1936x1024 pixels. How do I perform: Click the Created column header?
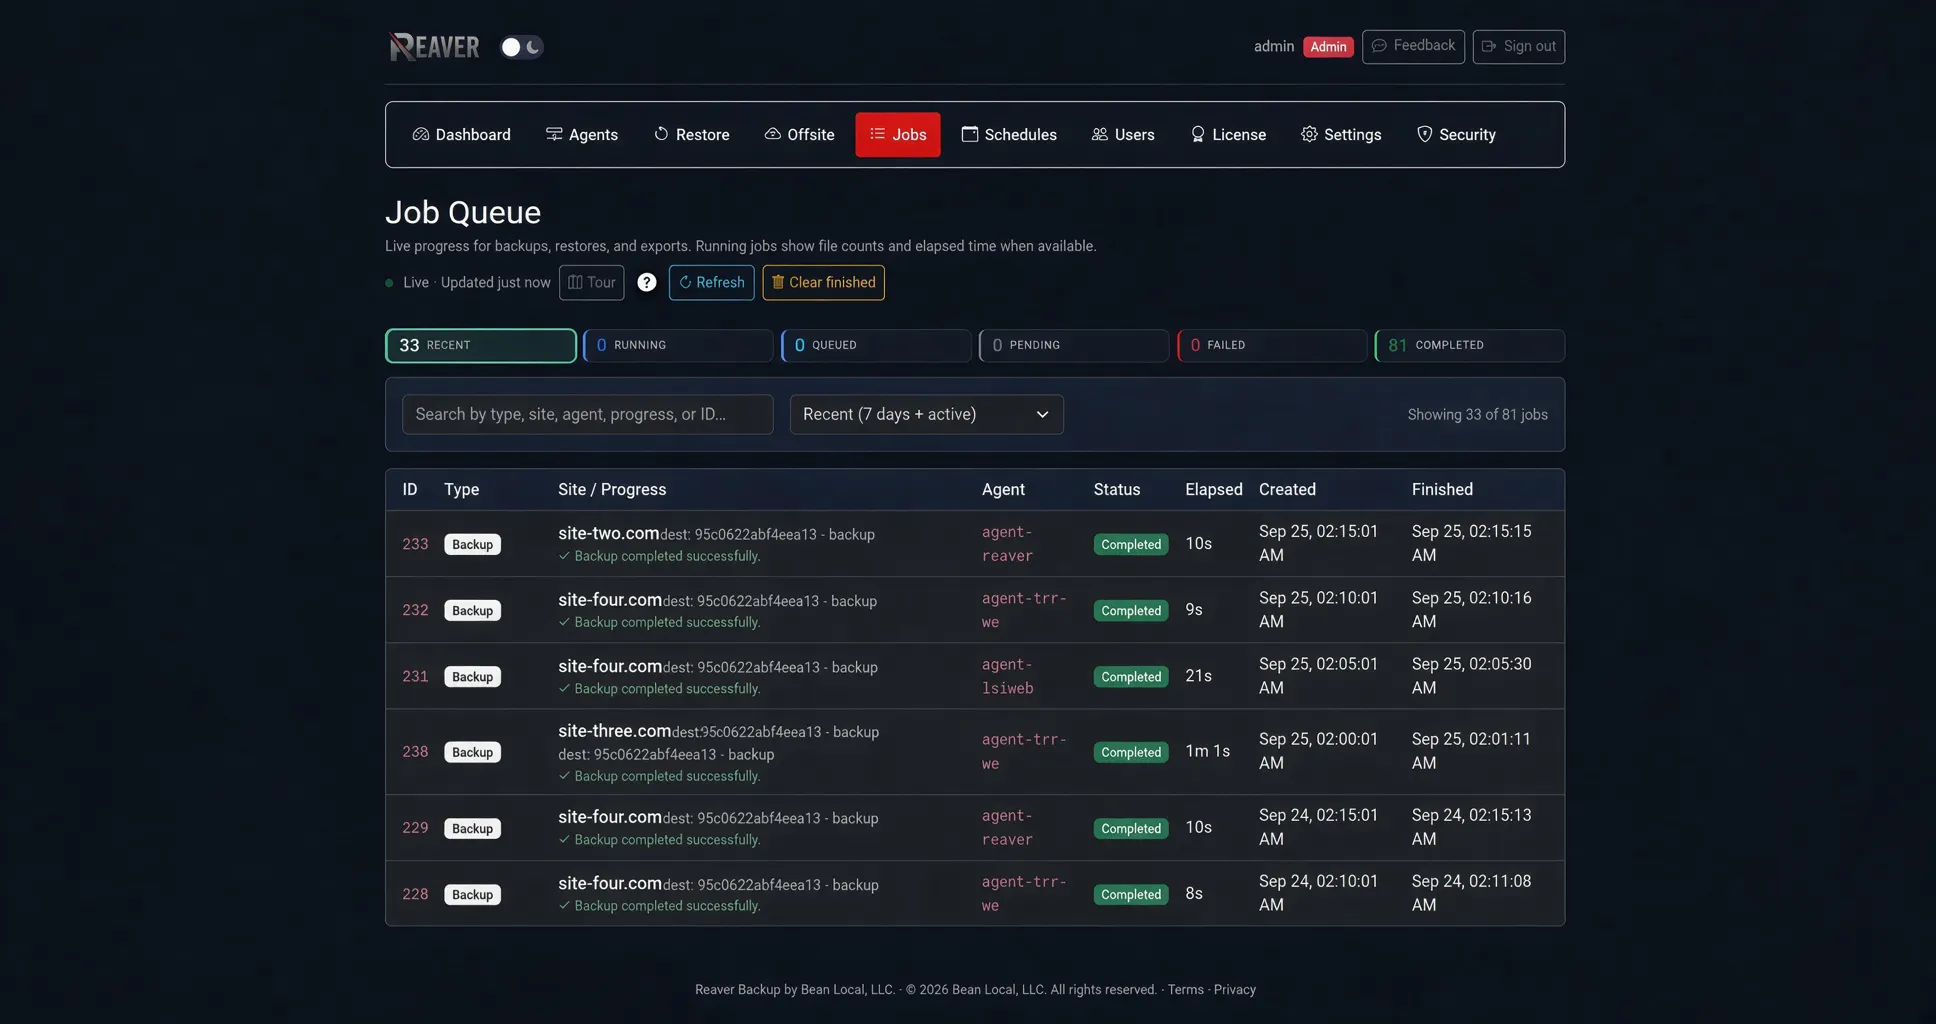point(1287,490)
